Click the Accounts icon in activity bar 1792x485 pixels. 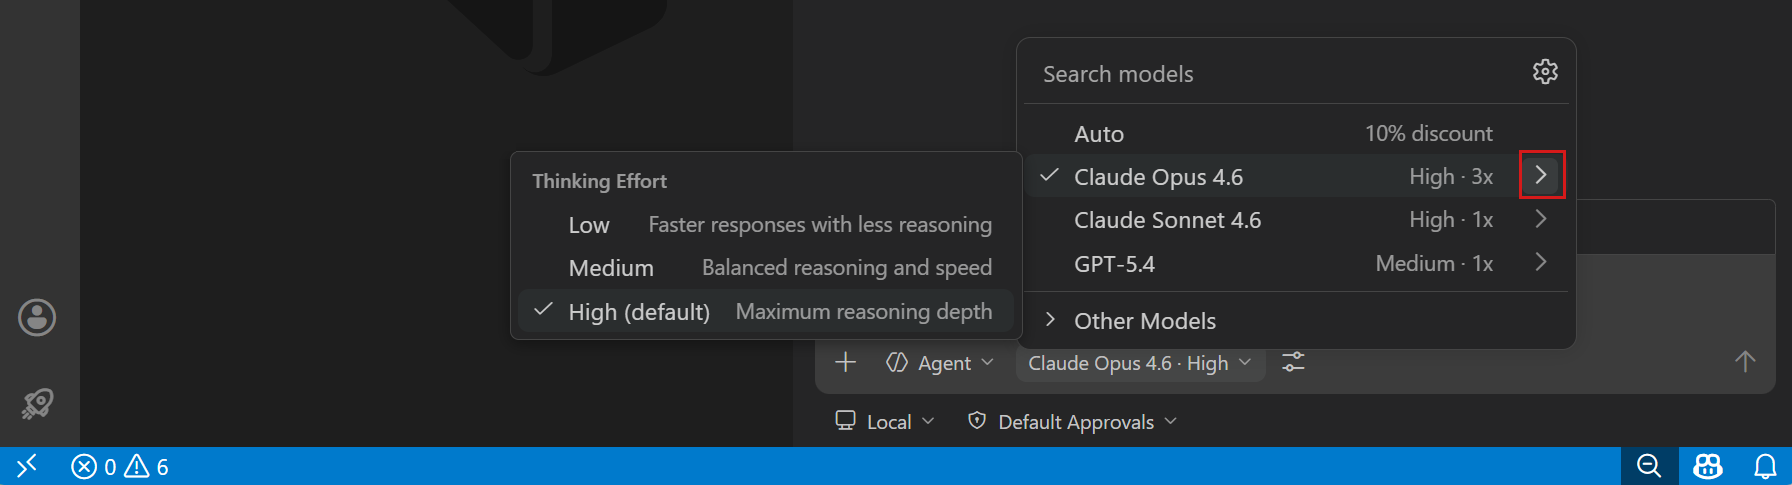37,318
